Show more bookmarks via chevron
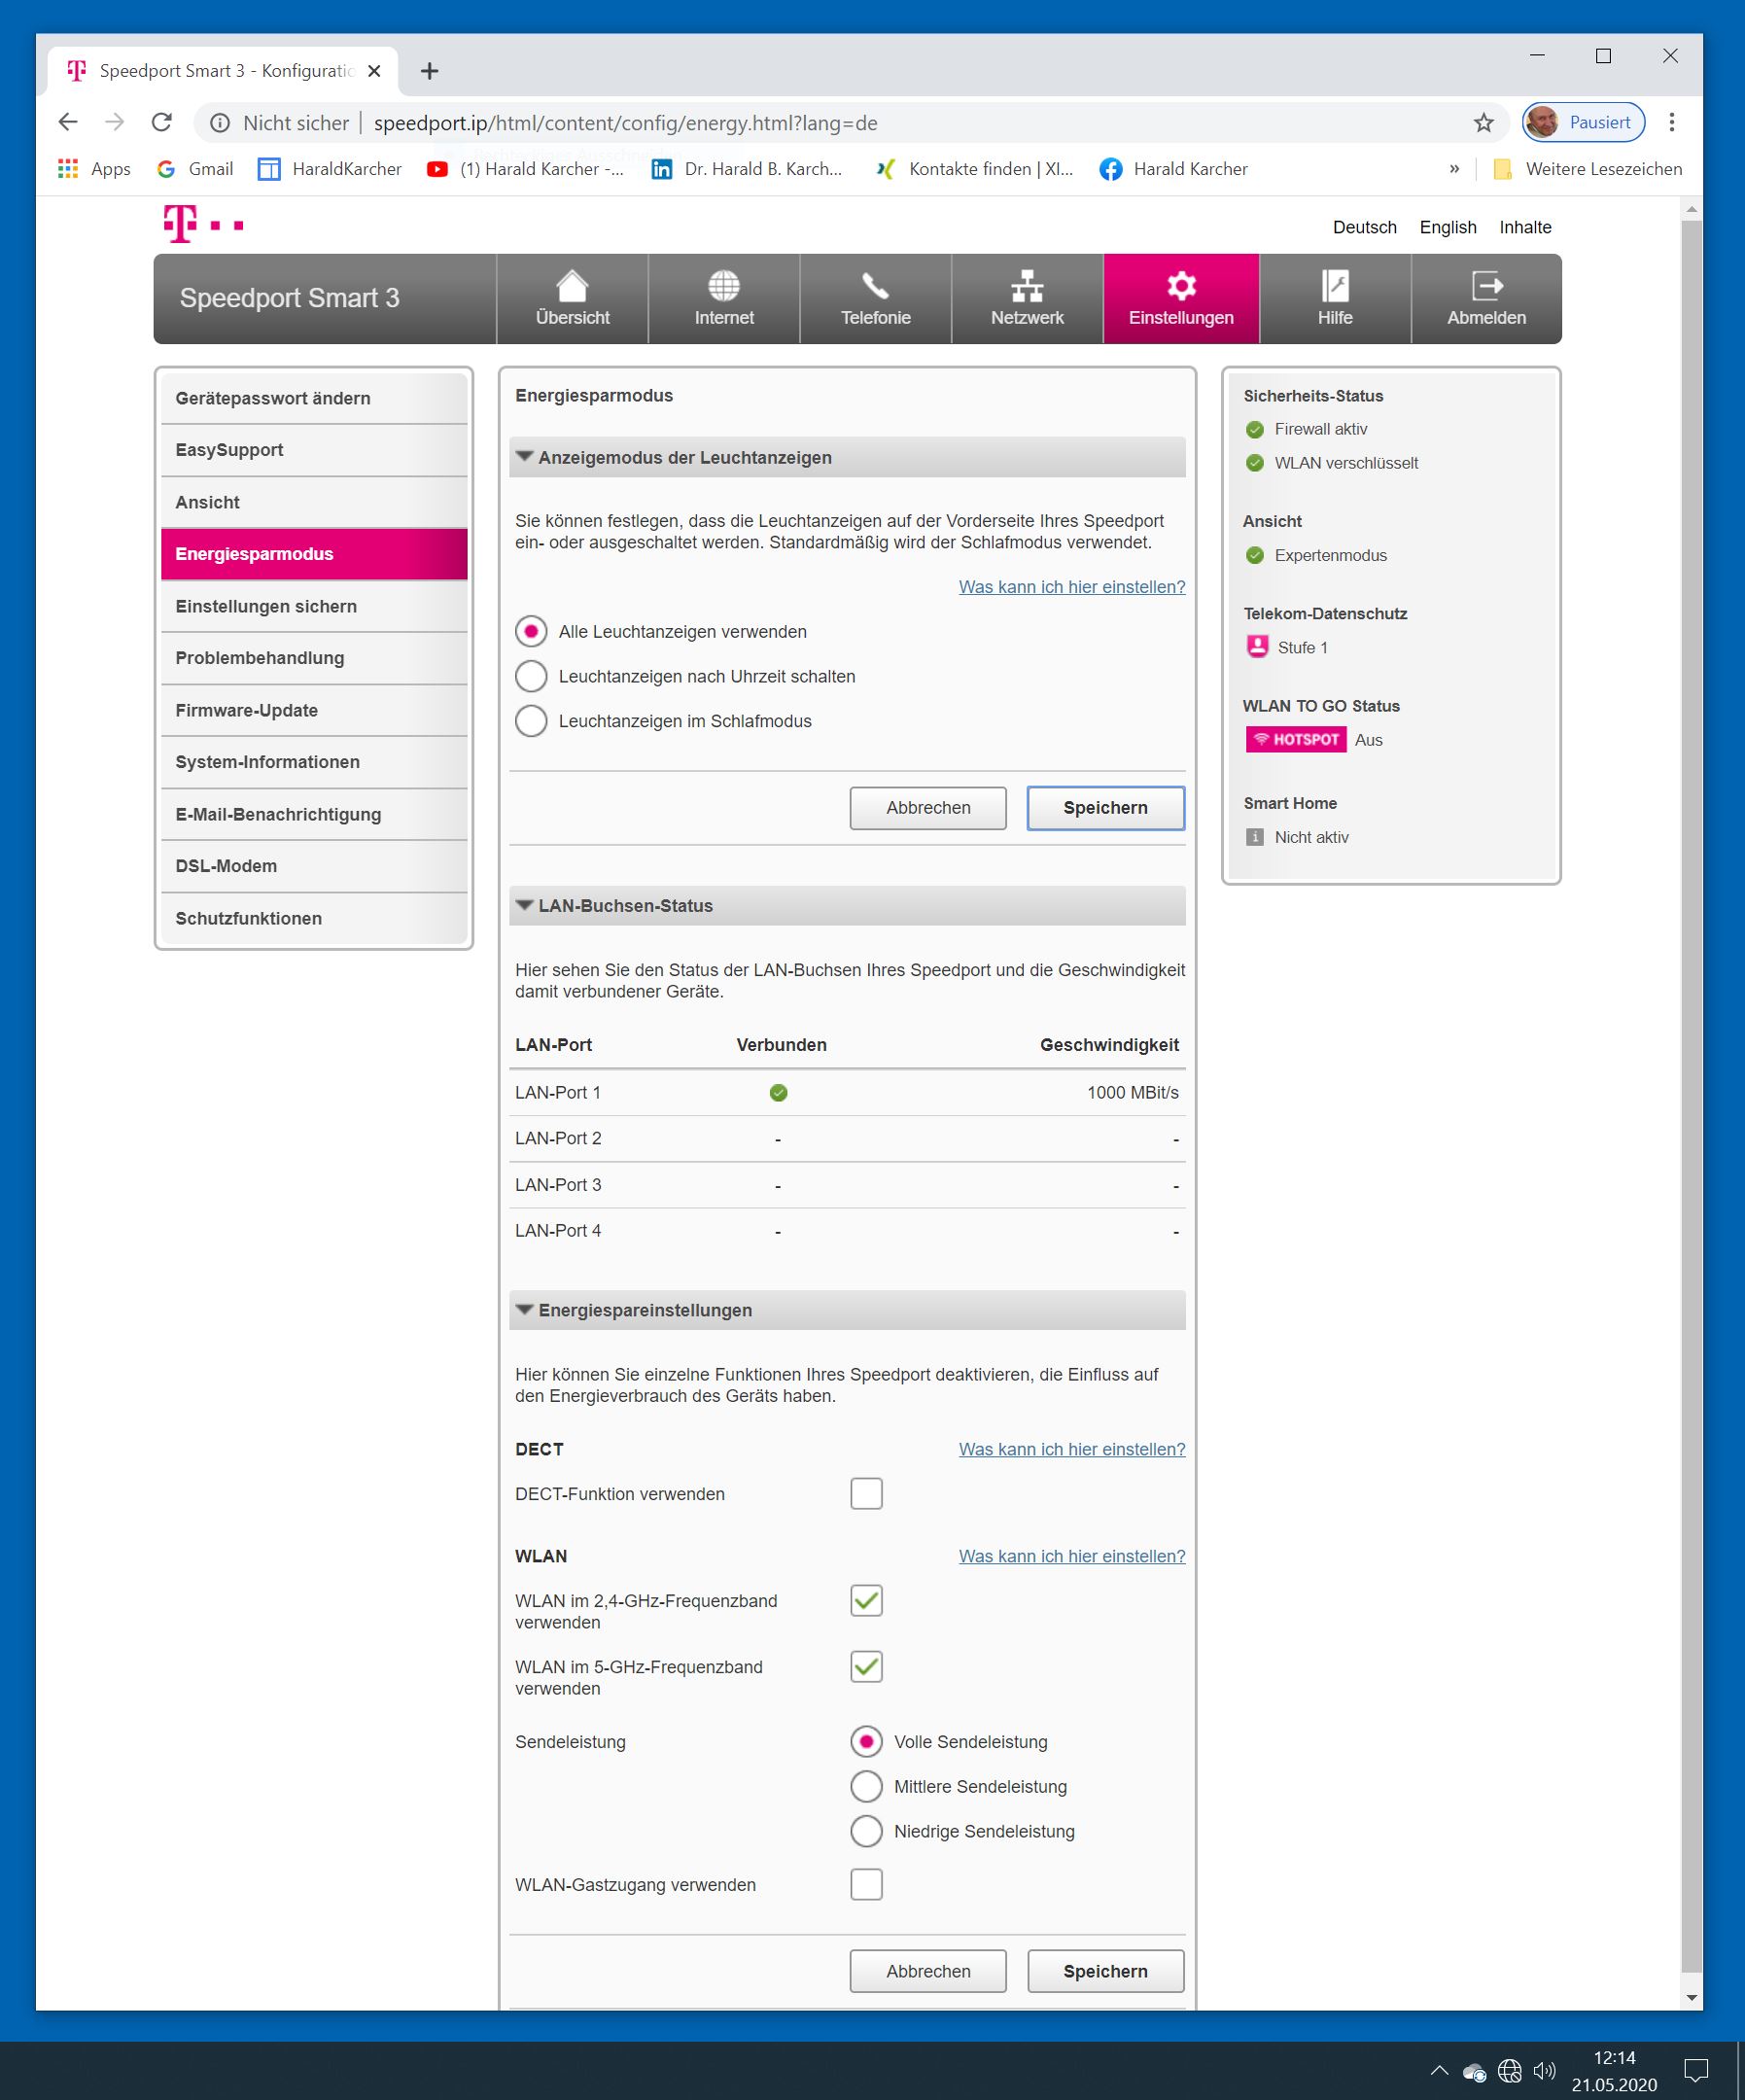 click(1454, 169)
